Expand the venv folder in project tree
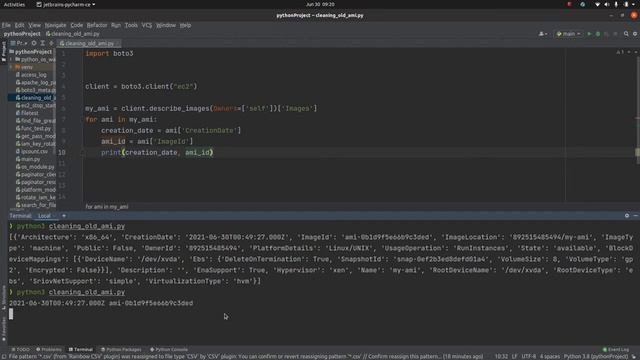Viewport: 640px width, 360px height. tap(11, 67)
